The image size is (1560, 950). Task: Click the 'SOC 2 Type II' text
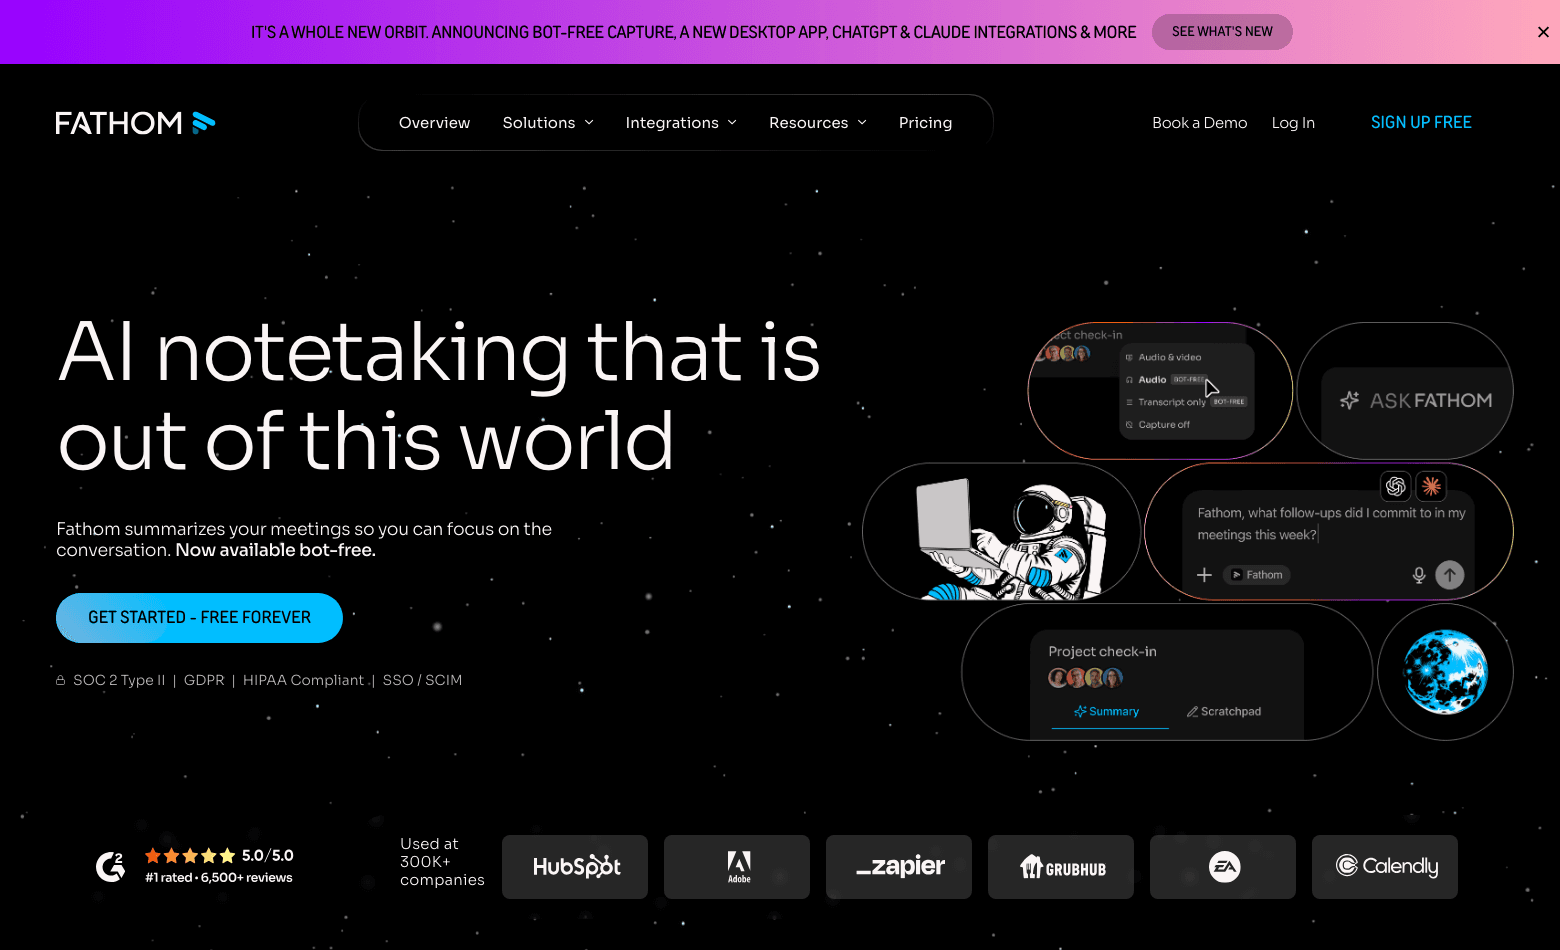(119, 680)
